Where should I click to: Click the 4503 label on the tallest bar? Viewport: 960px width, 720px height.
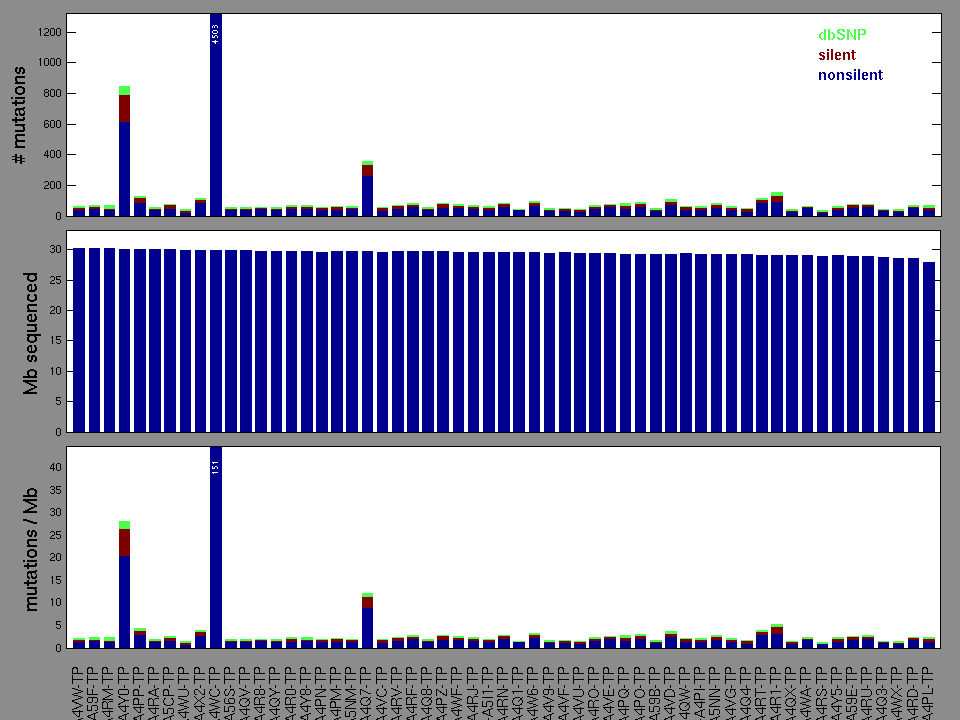[x=216, y=35]
